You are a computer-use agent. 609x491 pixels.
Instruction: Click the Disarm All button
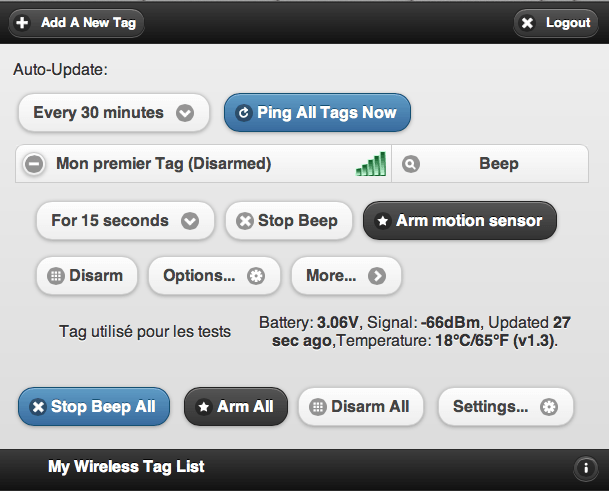[x=361, y=407]
